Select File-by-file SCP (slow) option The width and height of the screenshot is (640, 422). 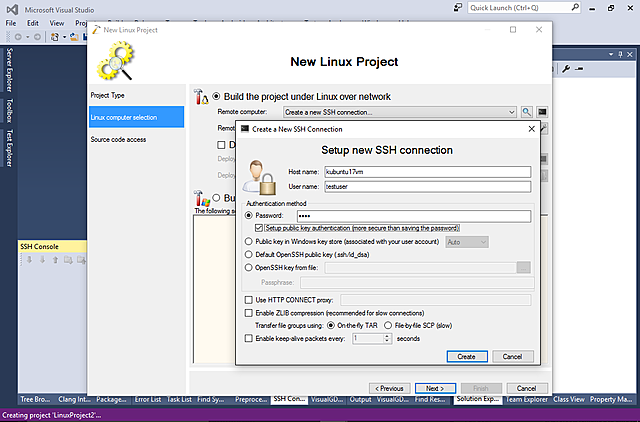388,325
